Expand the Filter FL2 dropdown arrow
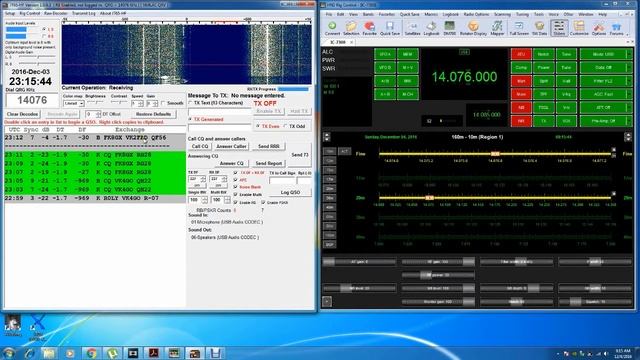 629,81
